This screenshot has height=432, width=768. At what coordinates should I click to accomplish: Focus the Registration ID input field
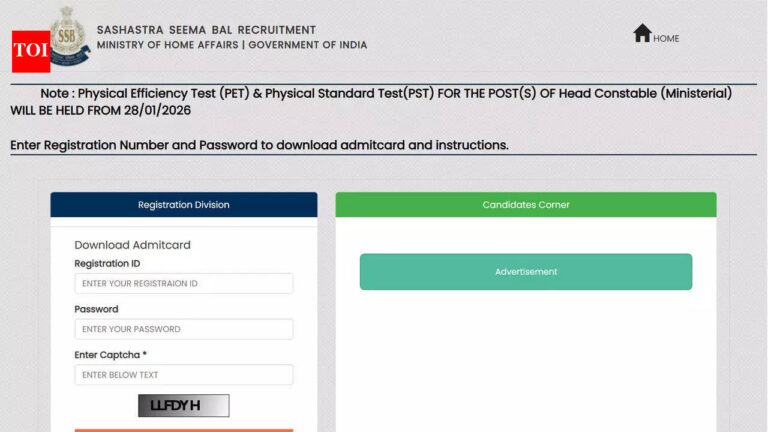(184, 284)
